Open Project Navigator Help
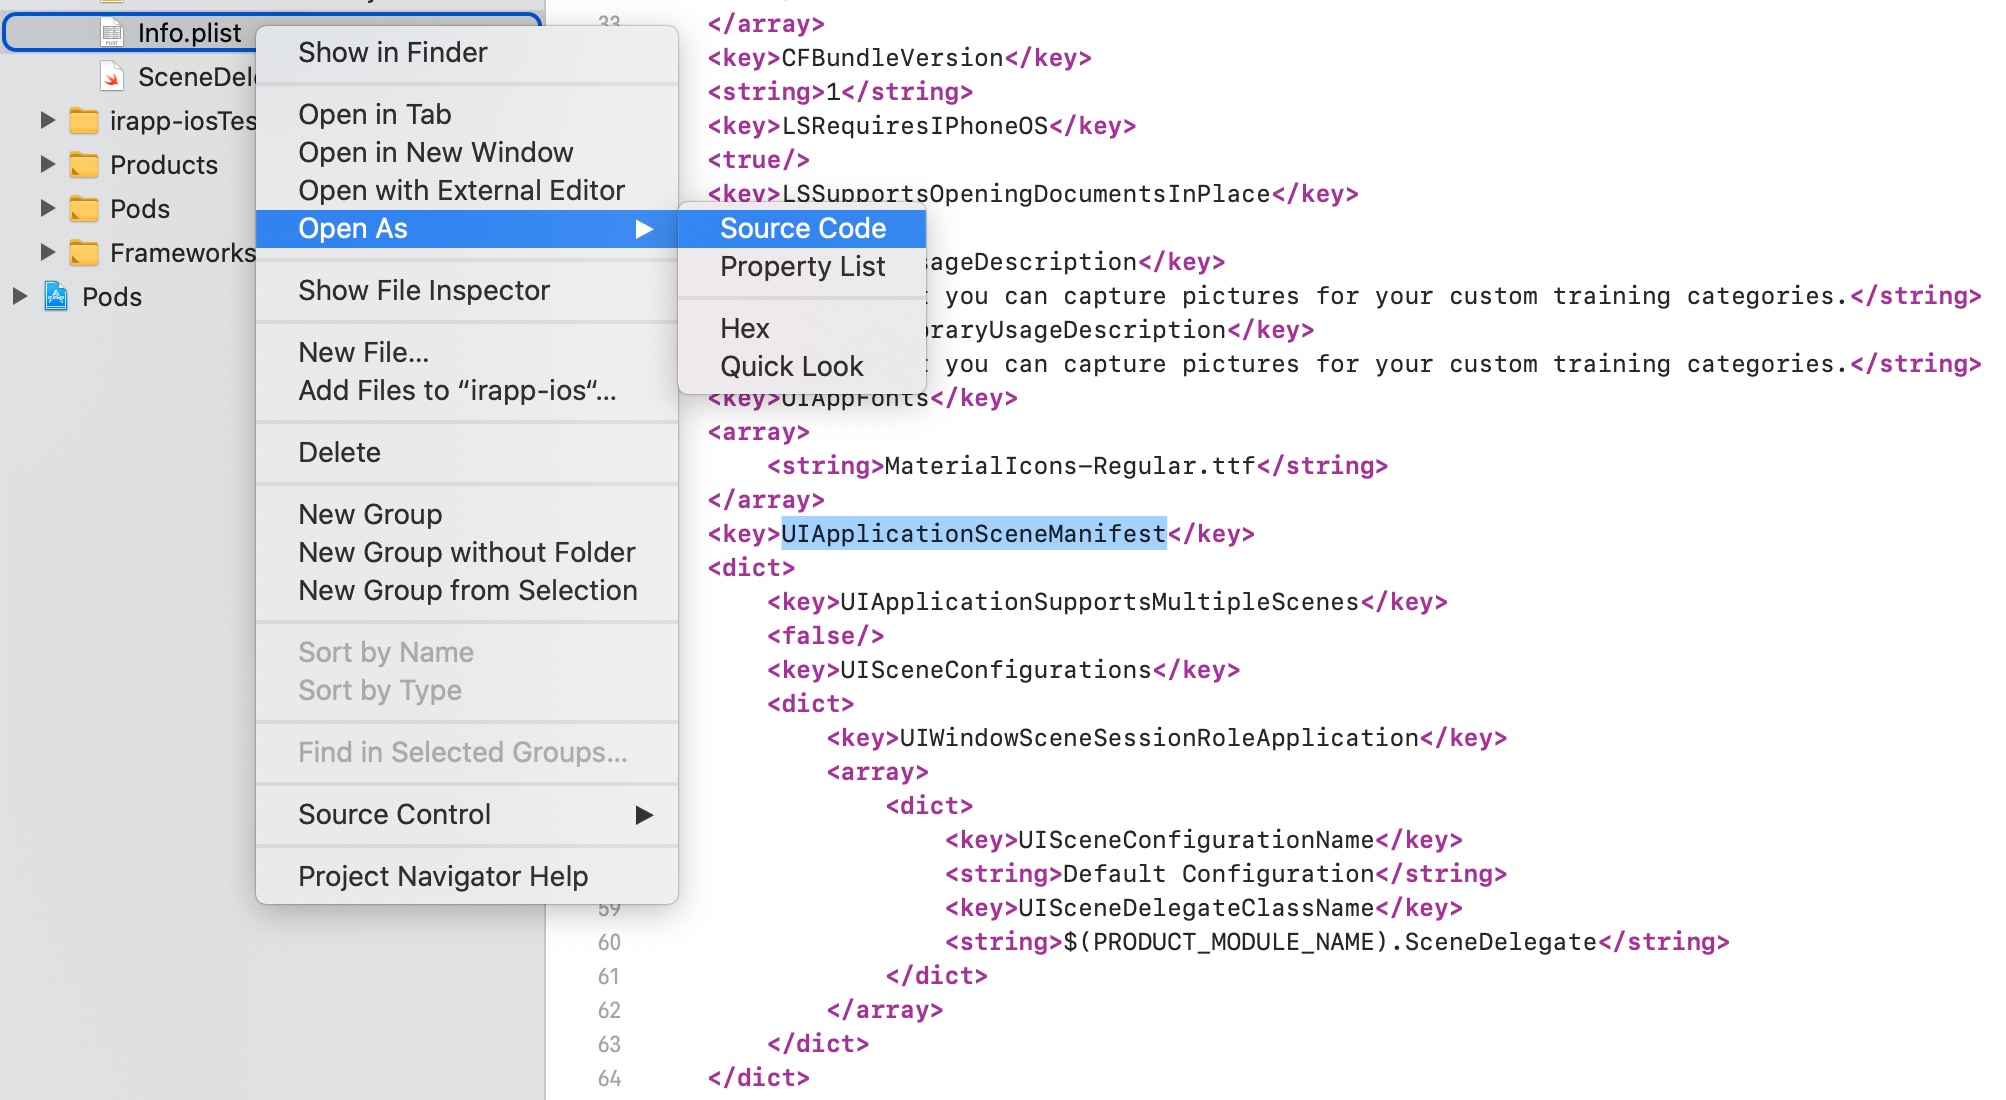Screen dimensions: 2006x1100 442,875
